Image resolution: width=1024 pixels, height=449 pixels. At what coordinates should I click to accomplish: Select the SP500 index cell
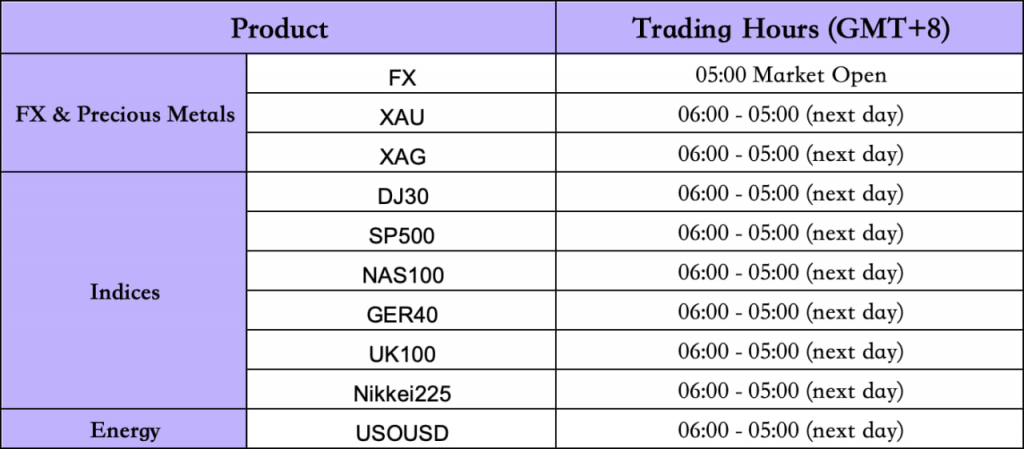[x=402, y=234]
